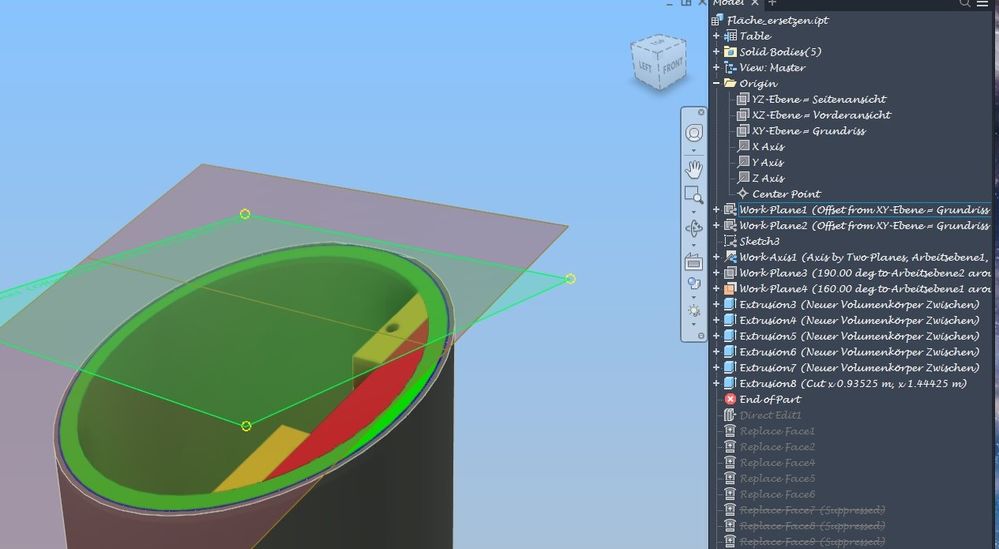The width and height of the screenshot is (999, 549).
Task: Click the orange Work Plane4 icon
Action: [730, 289]
